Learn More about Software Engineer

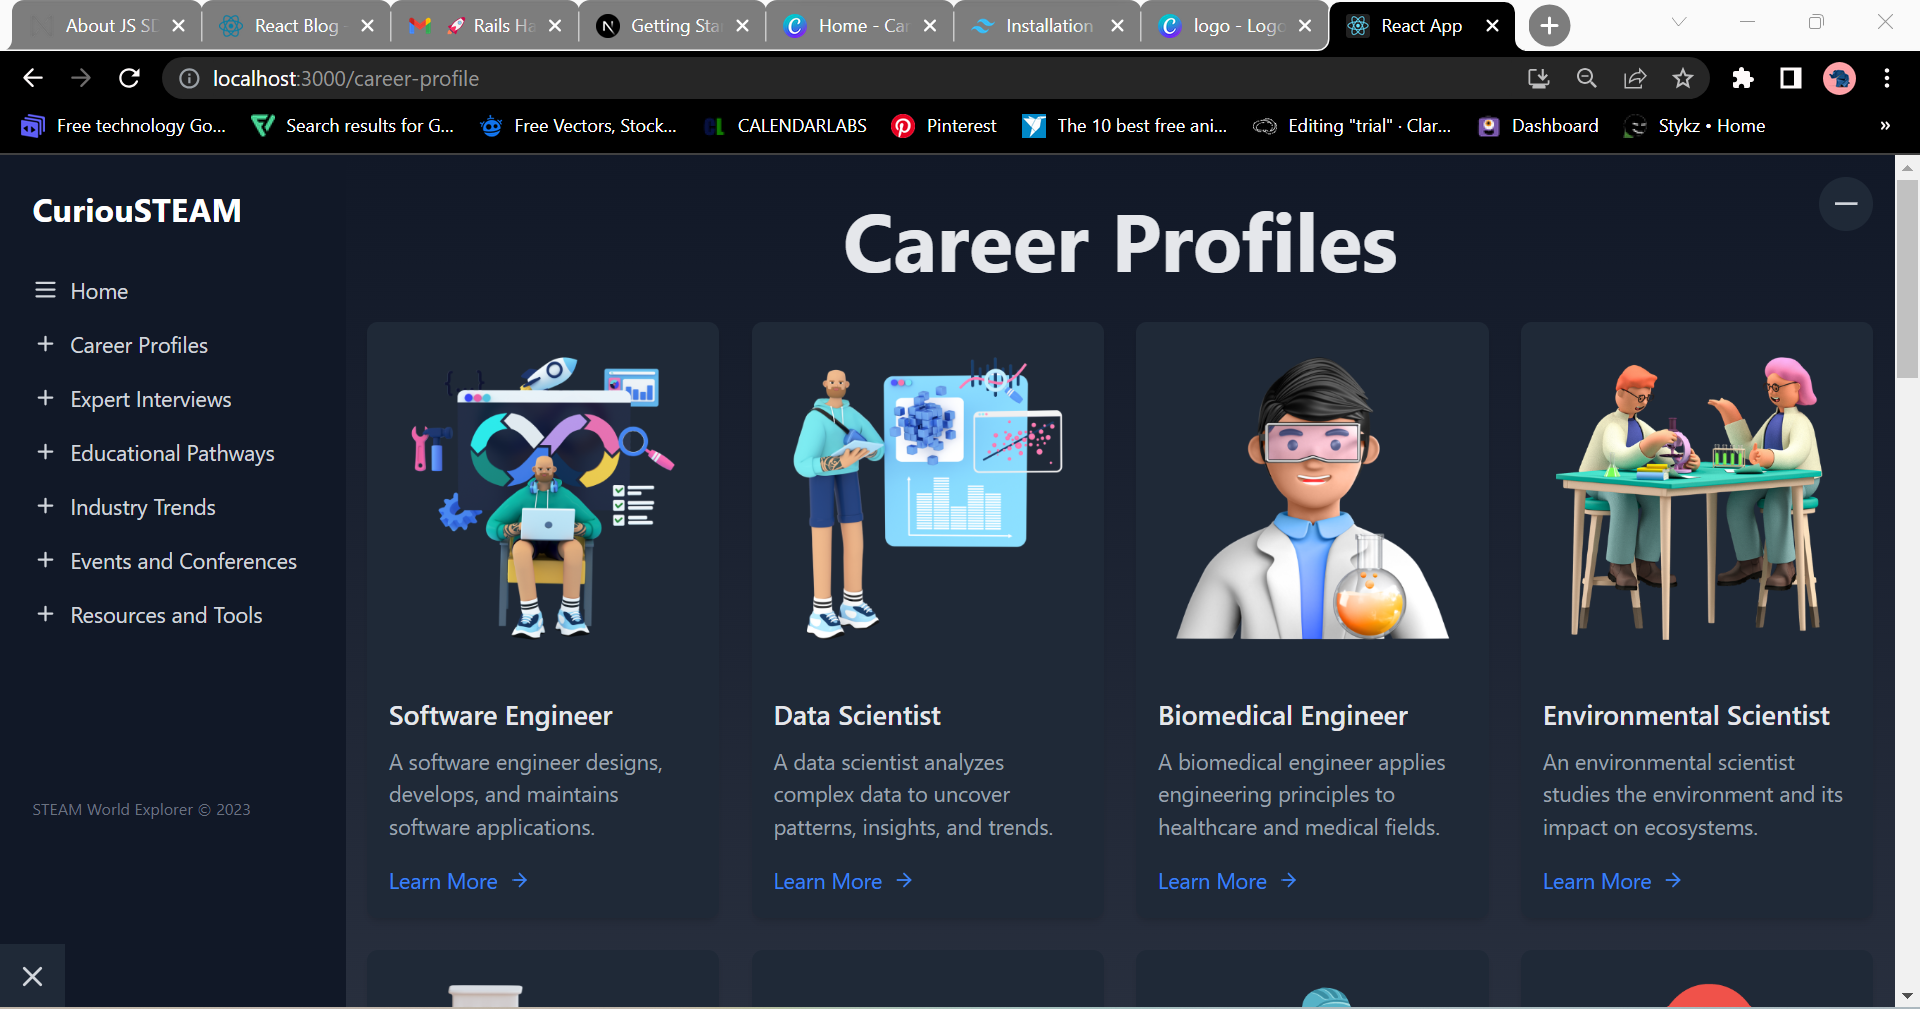[x=458, y=881]
